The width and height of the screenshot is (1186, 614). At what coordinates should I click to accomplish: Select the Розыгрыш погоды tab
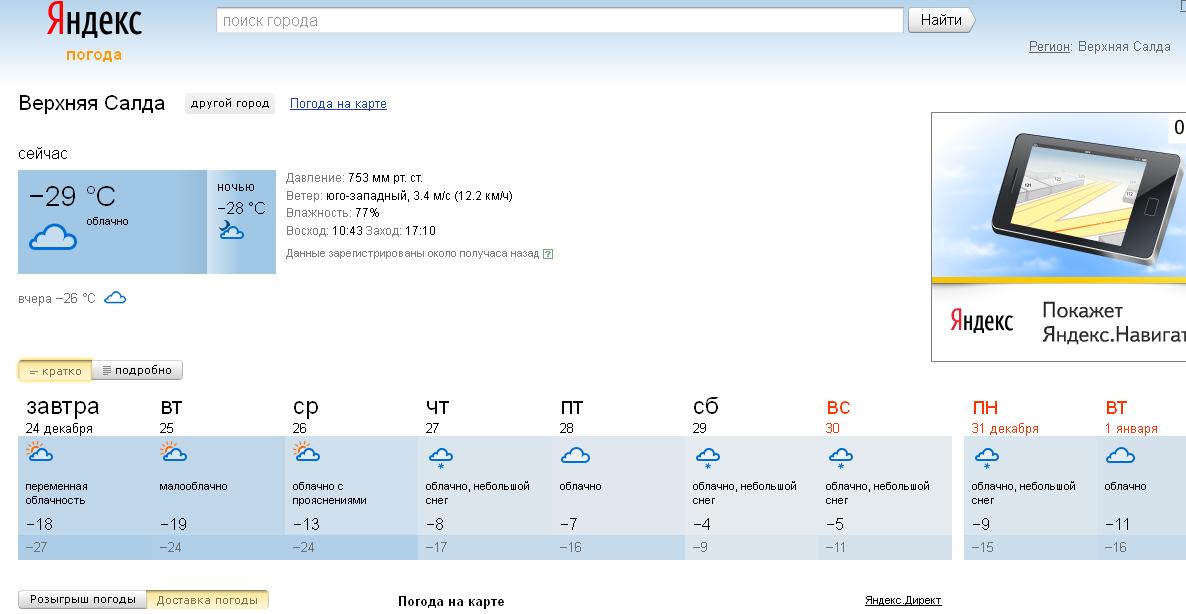[x=82, y=600]
